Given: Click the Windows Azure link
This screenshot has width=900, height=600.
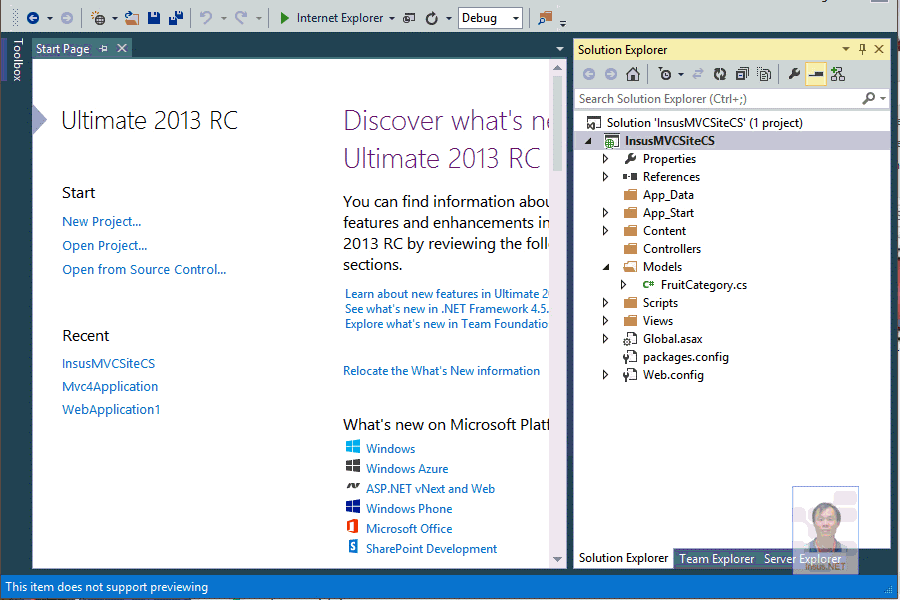Looking at the screenshot, I should pyautogui.click(x=407, y=469).
